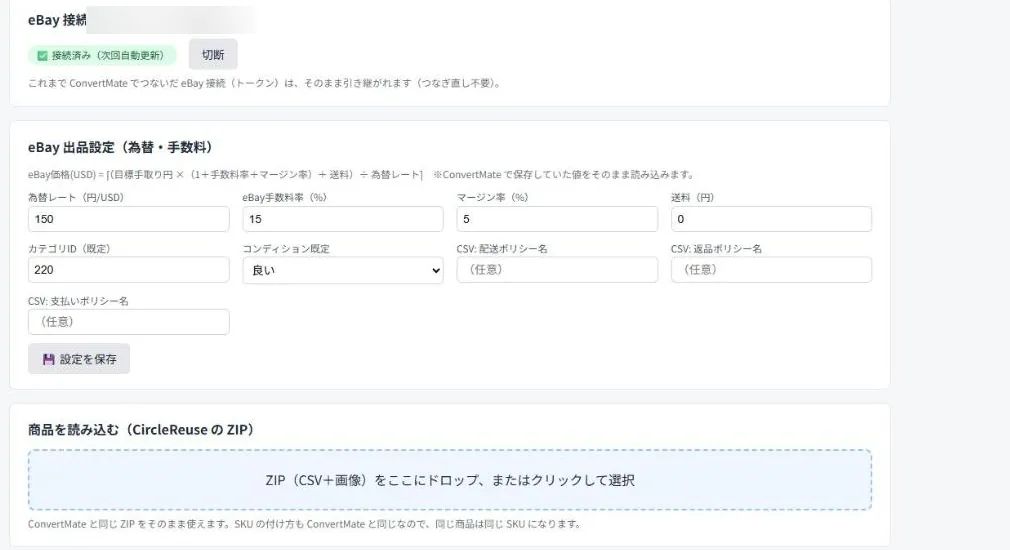Click the green checkmark icon in the connection badge

(42, 55)
